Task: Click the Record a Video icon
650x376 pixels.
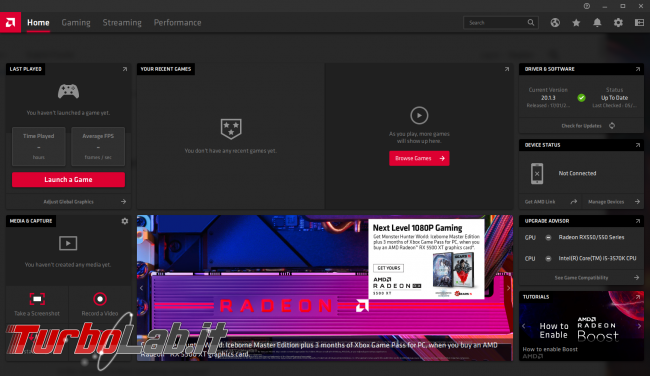Action: point(100,299)
